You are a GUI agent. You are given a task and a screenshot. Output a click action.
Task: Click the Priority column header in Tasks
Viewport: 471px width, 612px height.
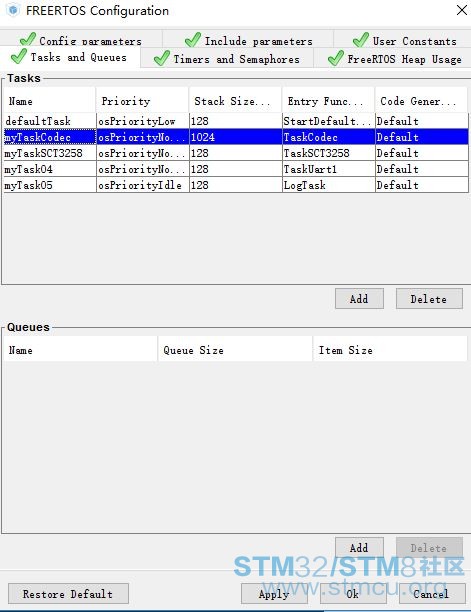coord(142,101)
